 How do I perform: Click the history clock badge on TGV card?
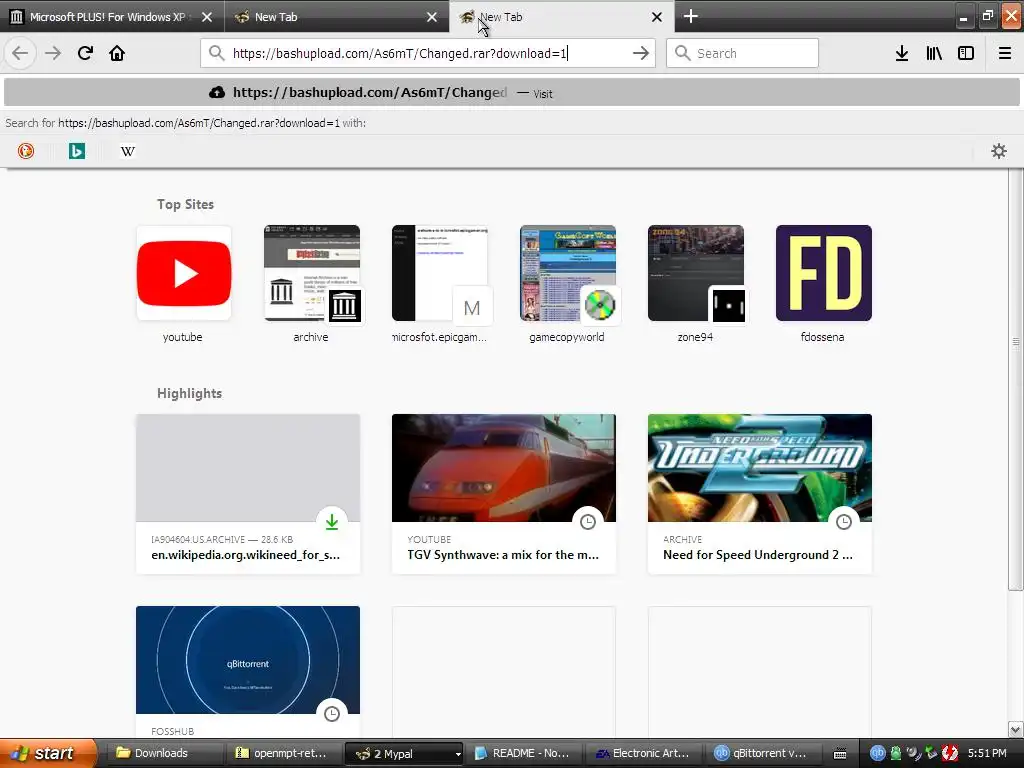tap(588, 522)
